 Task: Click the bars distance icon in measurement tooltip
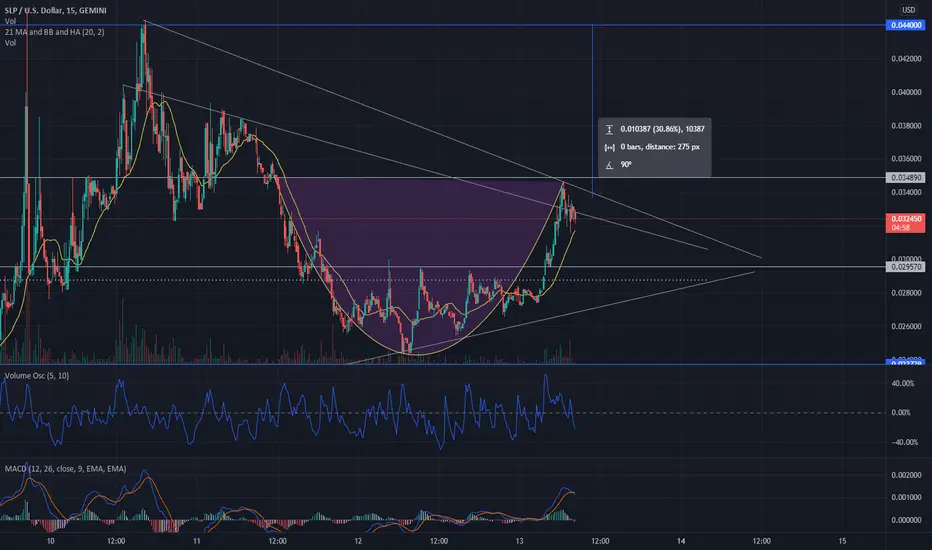609,147
